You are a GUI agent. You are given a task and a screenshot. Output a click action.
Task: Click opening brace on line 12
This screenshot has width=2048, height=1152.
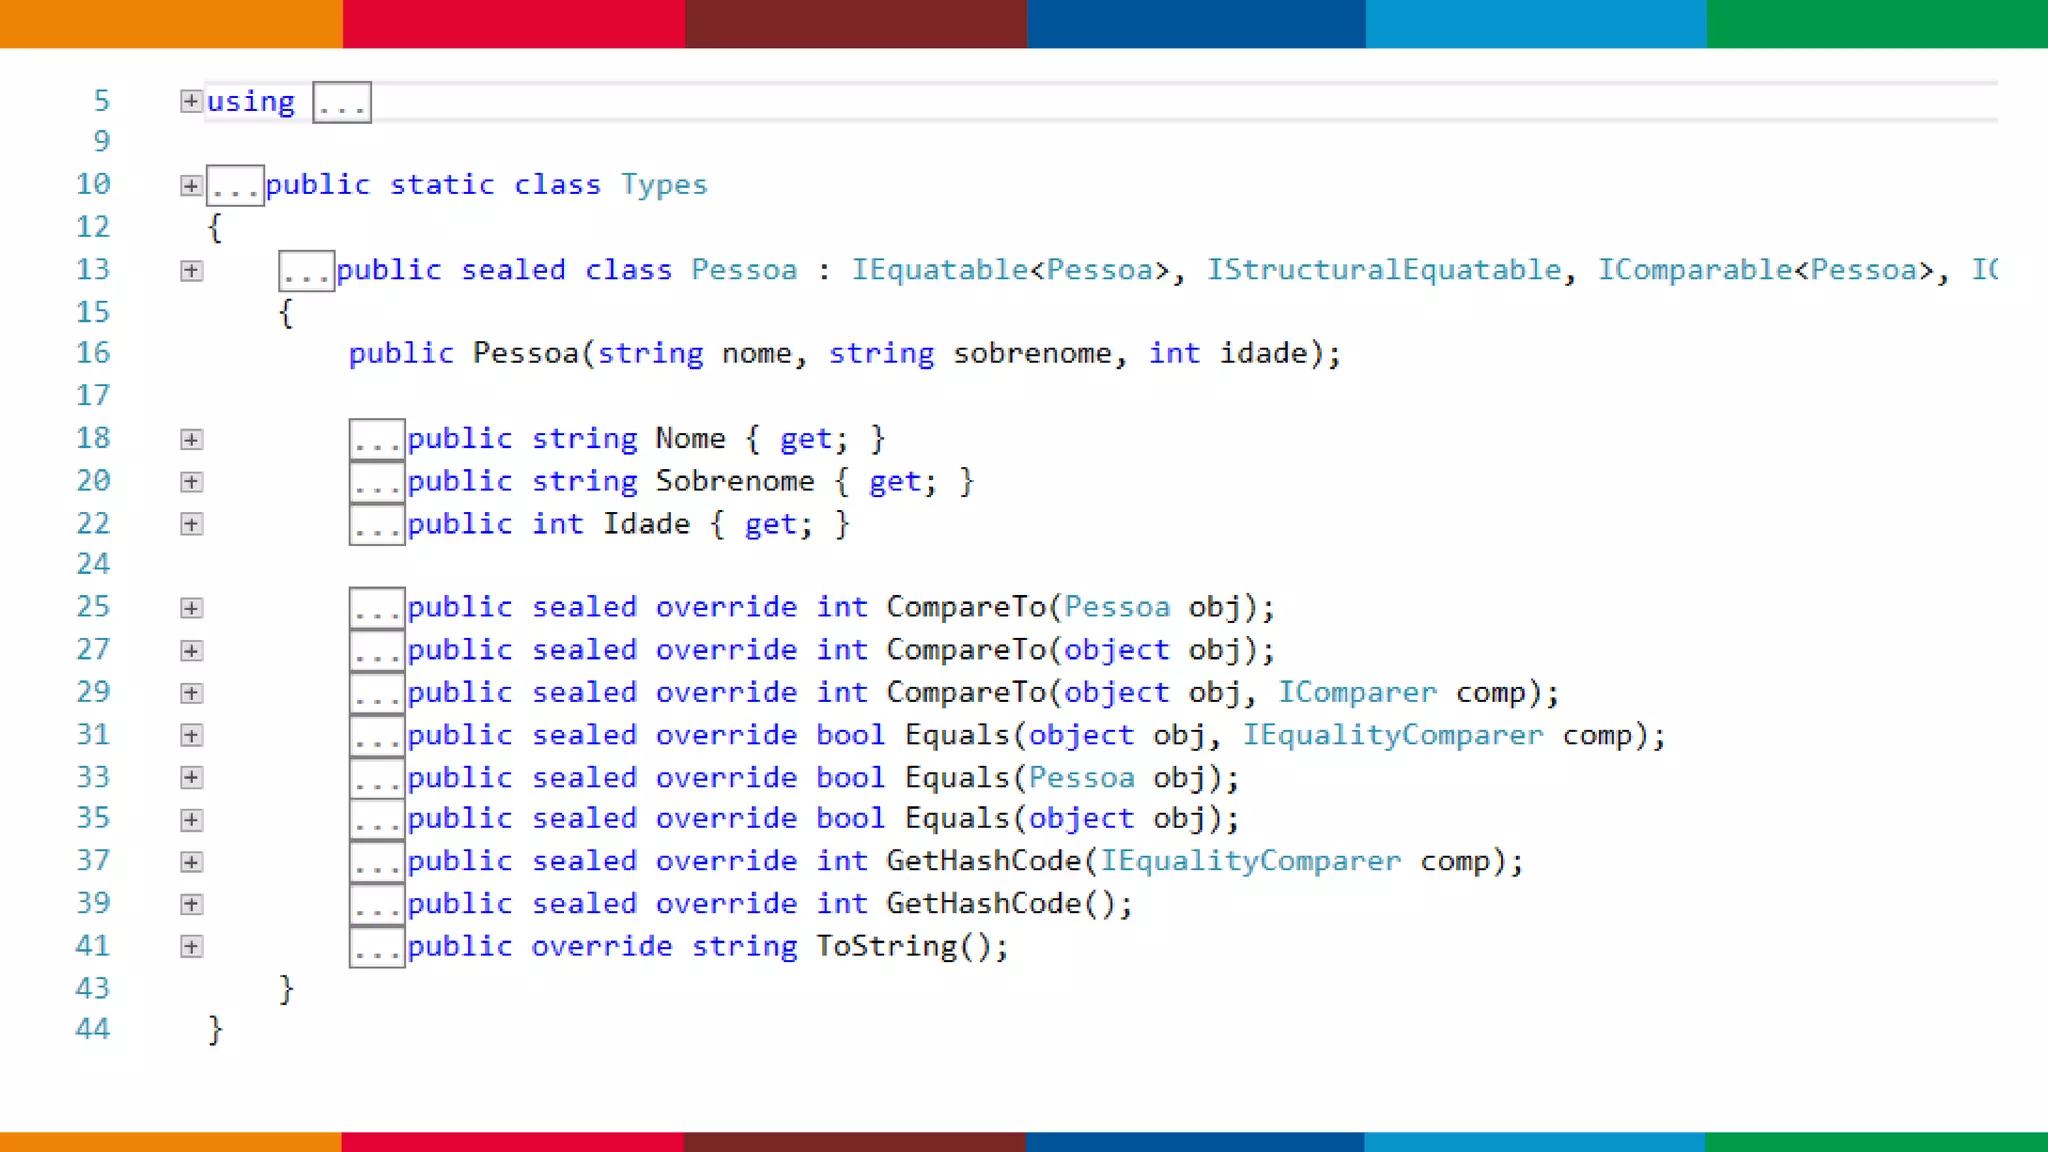(x=215, y=228)
